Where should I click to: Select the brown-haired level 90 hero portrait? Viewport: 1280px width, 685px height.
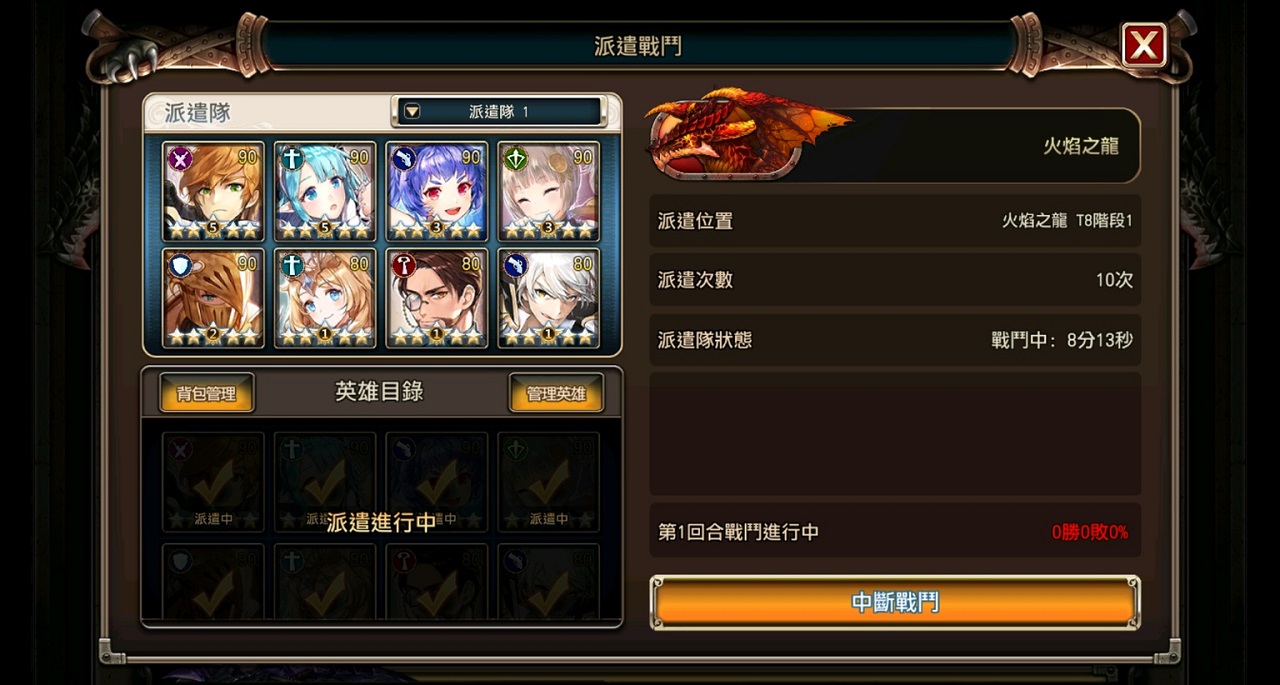[x=214, y=191]
